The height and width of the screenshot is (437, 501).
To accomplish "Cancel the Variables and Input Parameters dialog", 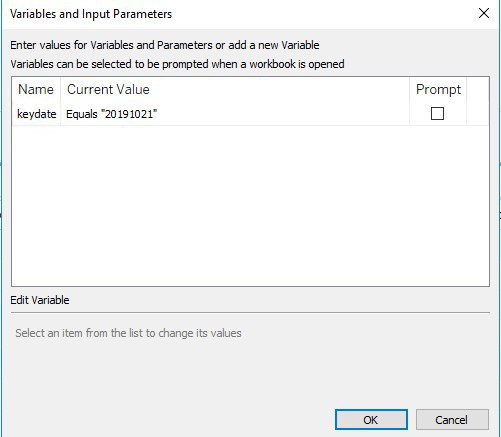I will pos(452,420).
